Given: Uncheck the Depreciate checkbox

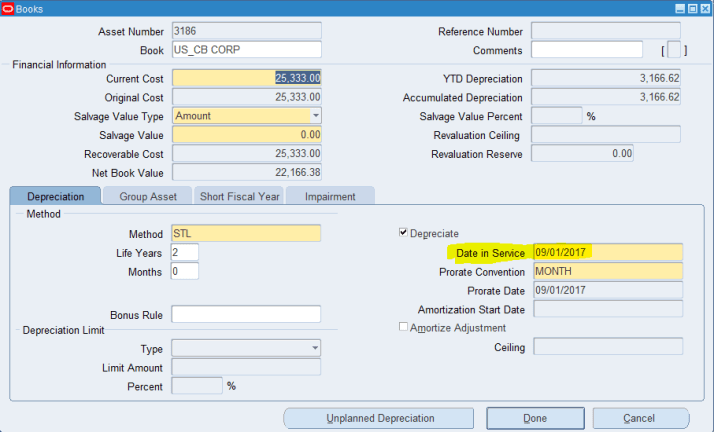Looking at the screenshot, I should tap(404, 233).
